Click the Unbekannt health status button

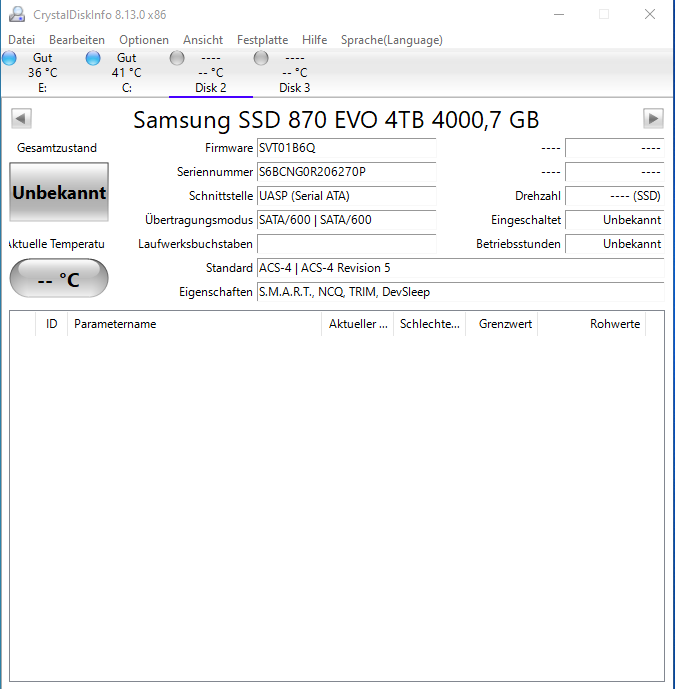point(59,192)
